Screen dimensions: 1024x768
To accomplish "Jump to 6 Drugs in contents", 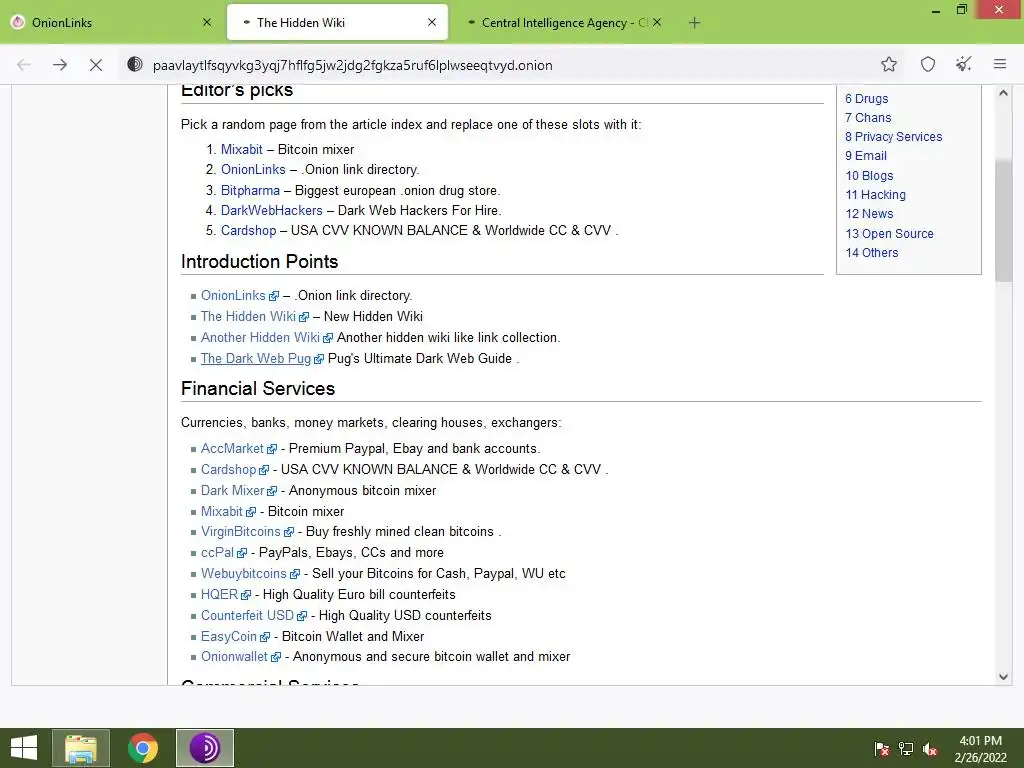I will click(x=867, y=99).
